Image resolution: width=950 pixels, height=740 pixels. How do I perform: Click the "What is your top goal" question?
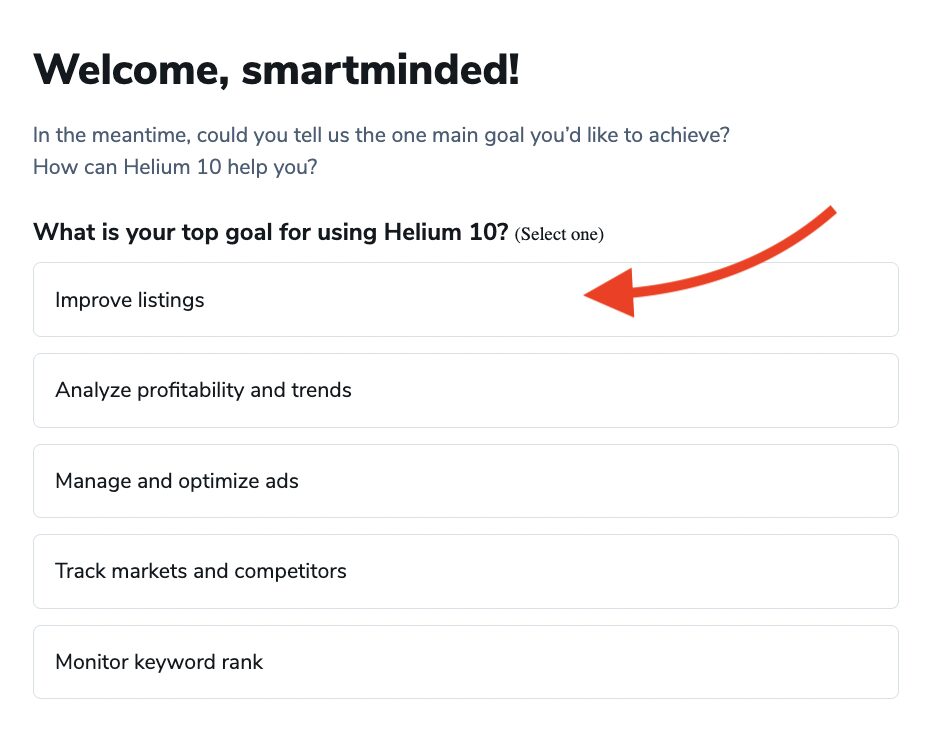(270, 233)
